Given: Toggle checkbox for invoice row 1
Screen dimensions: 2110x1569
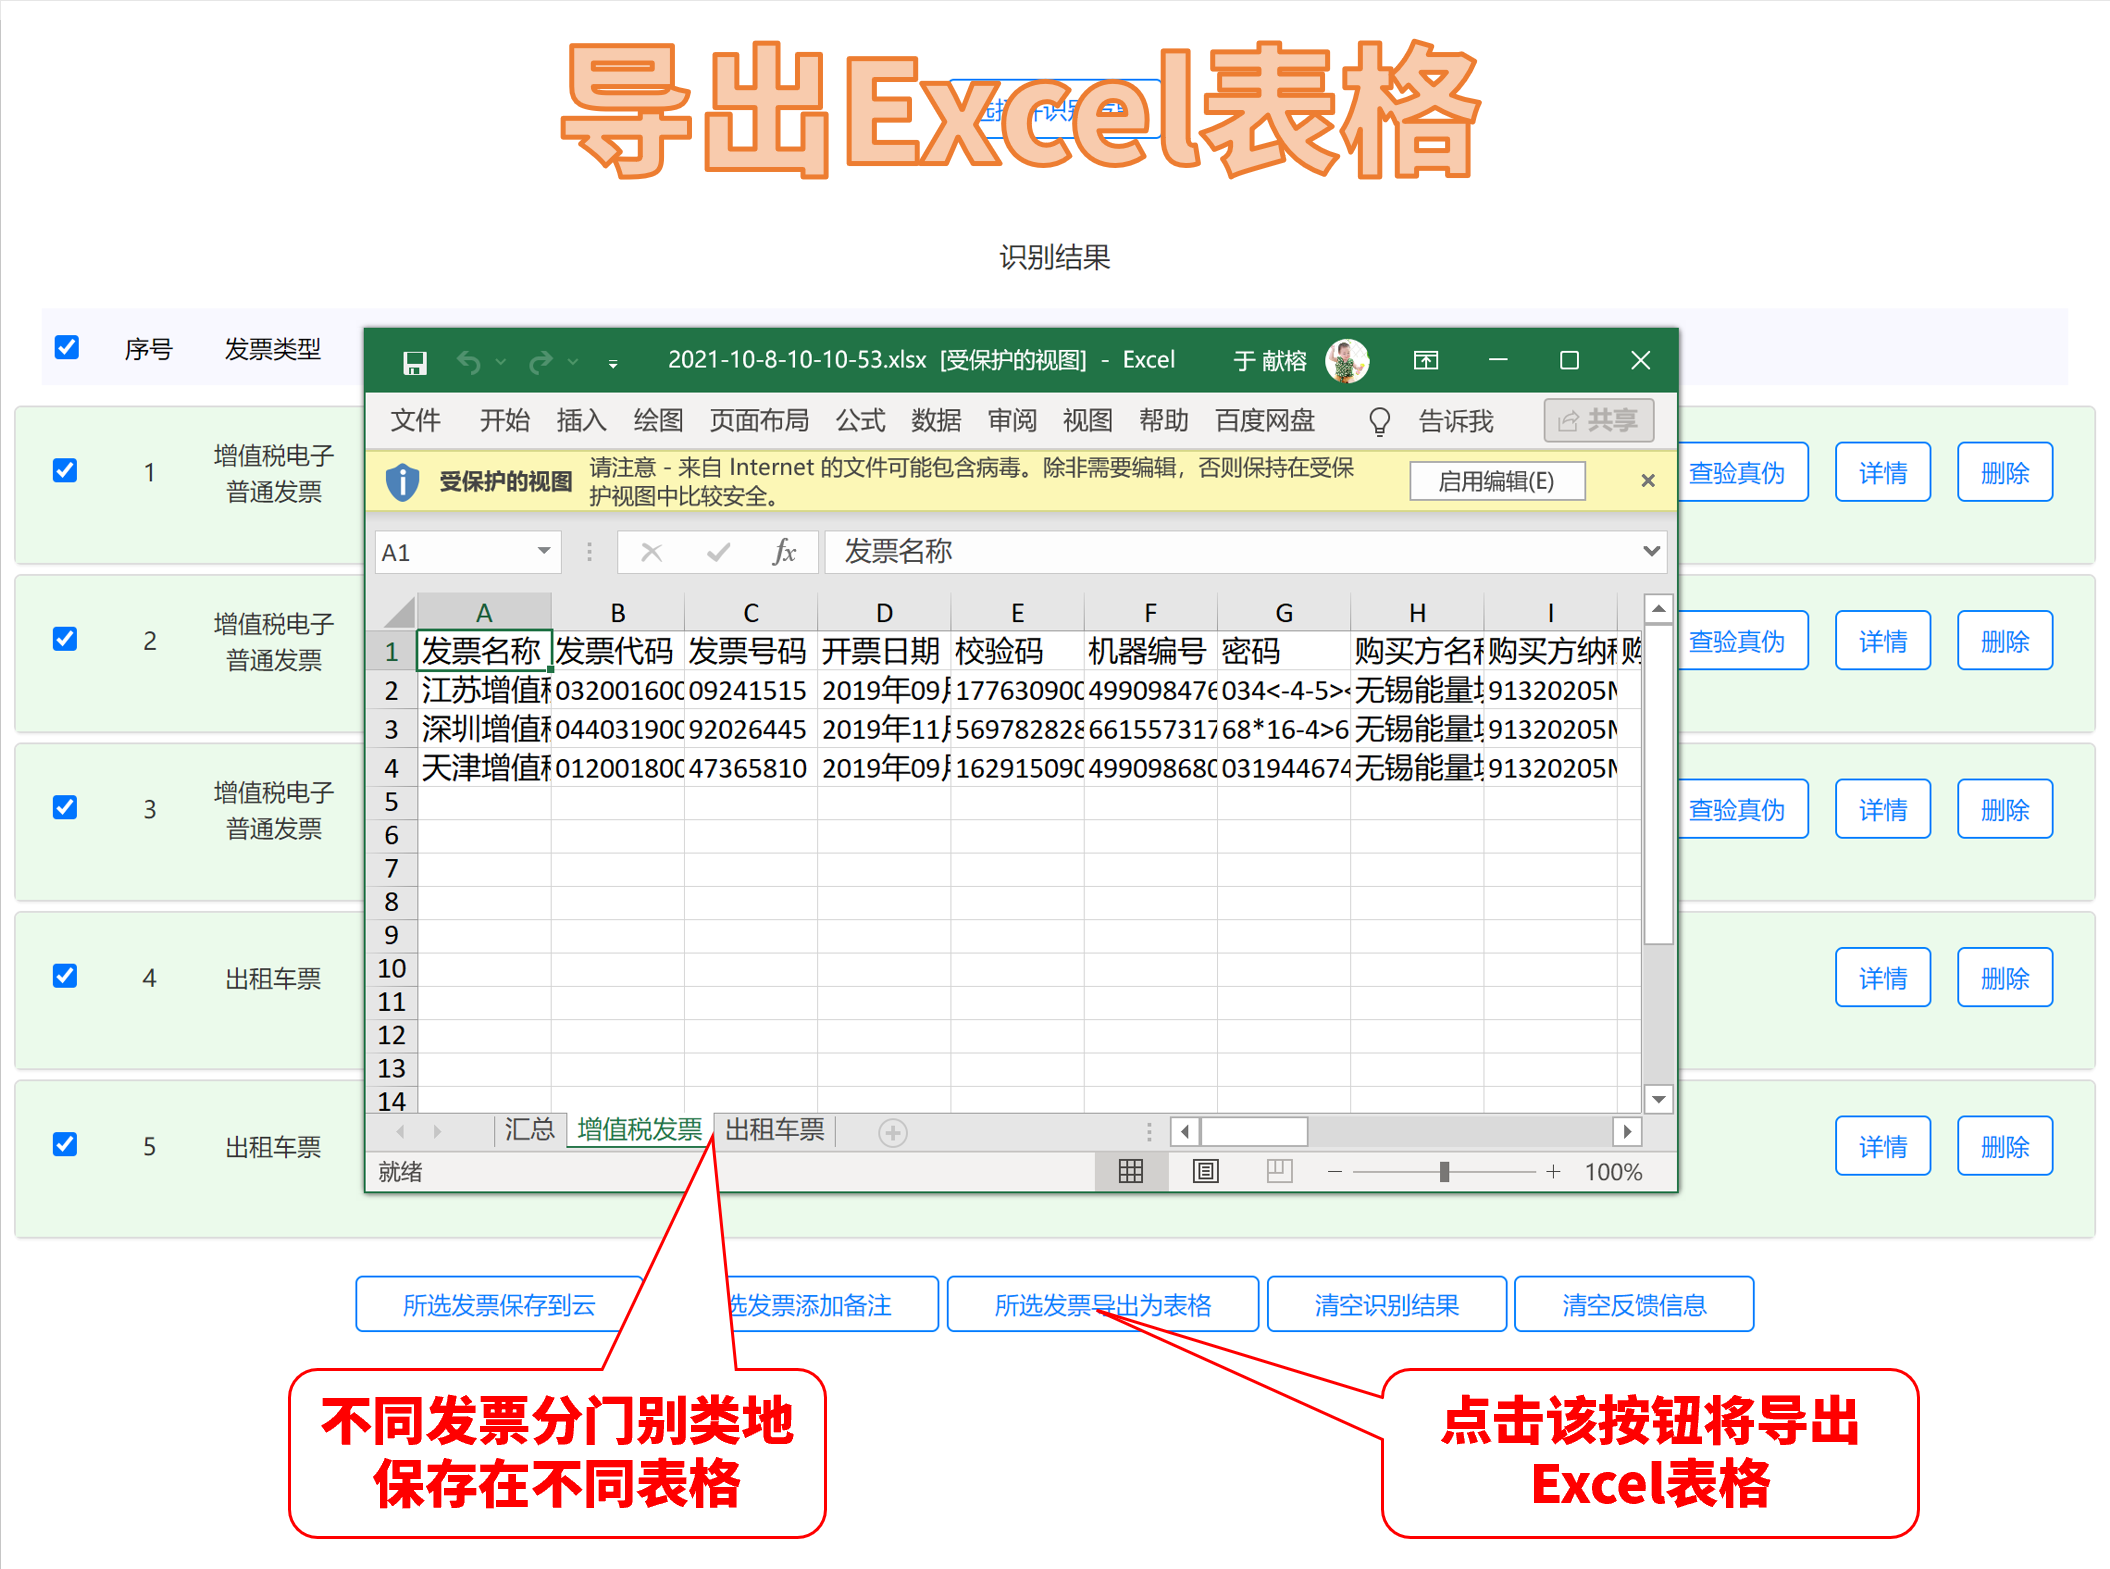Looking at the screenshot, I should (65, 471).
